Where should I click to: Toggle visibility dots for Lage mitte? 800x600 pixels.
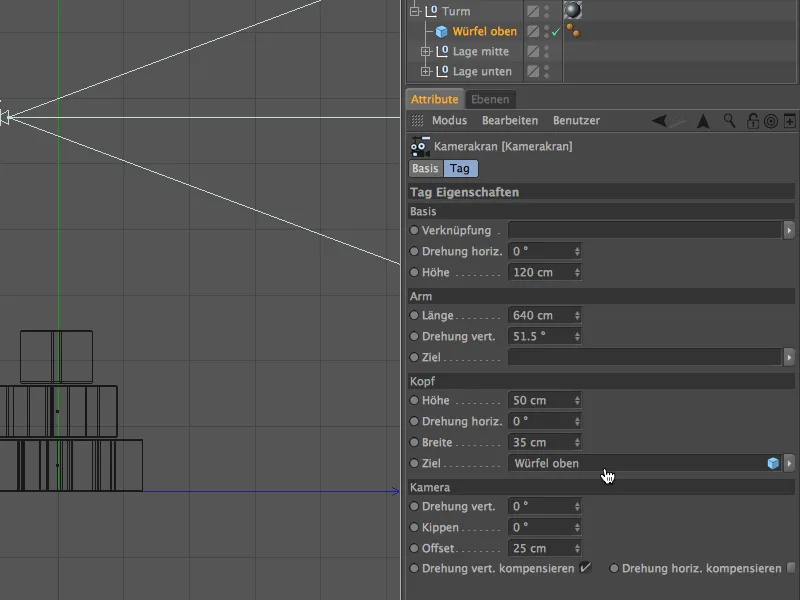coord(546,51)
